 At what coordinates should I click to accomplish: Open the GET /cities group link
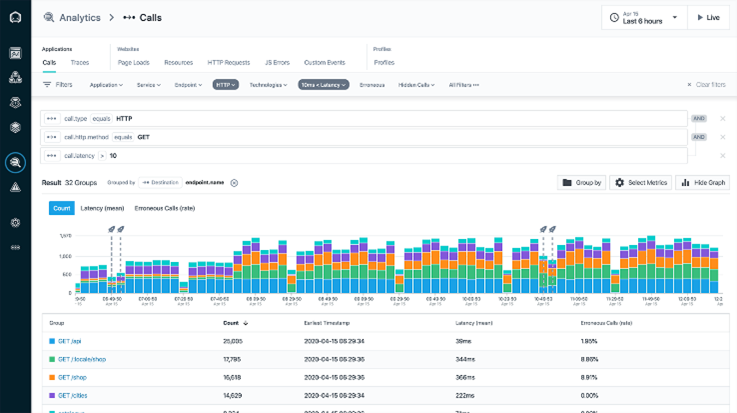[x=73, y=396]
